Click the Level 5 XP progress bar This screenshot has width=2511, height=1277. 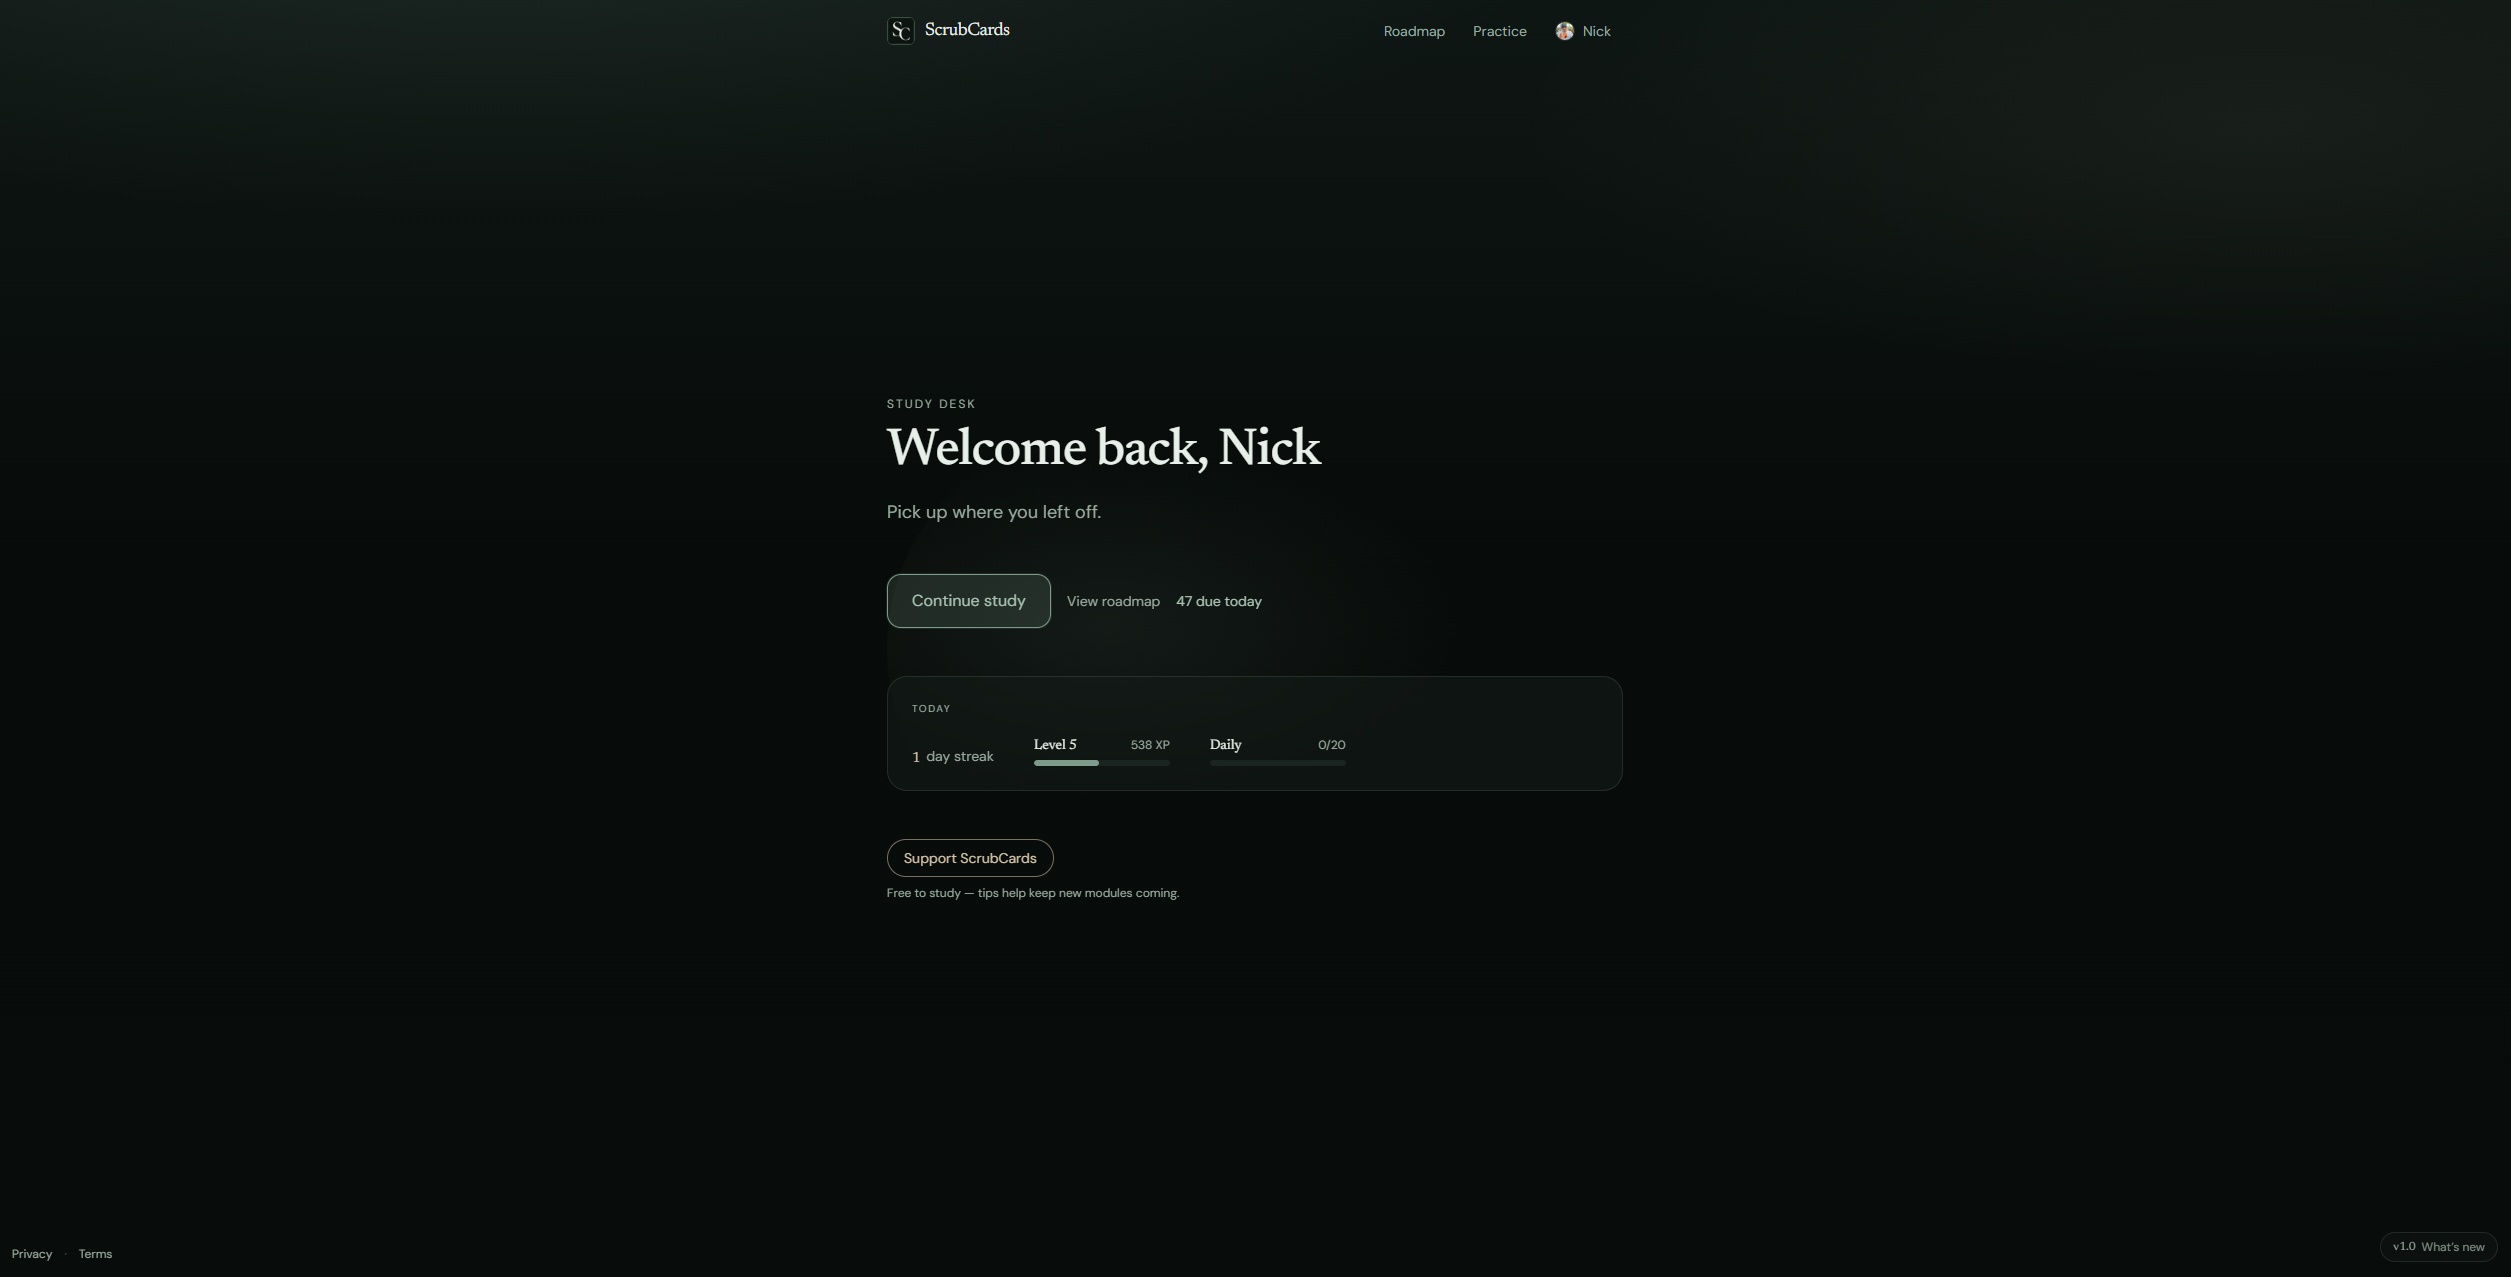click(1101, 763)
